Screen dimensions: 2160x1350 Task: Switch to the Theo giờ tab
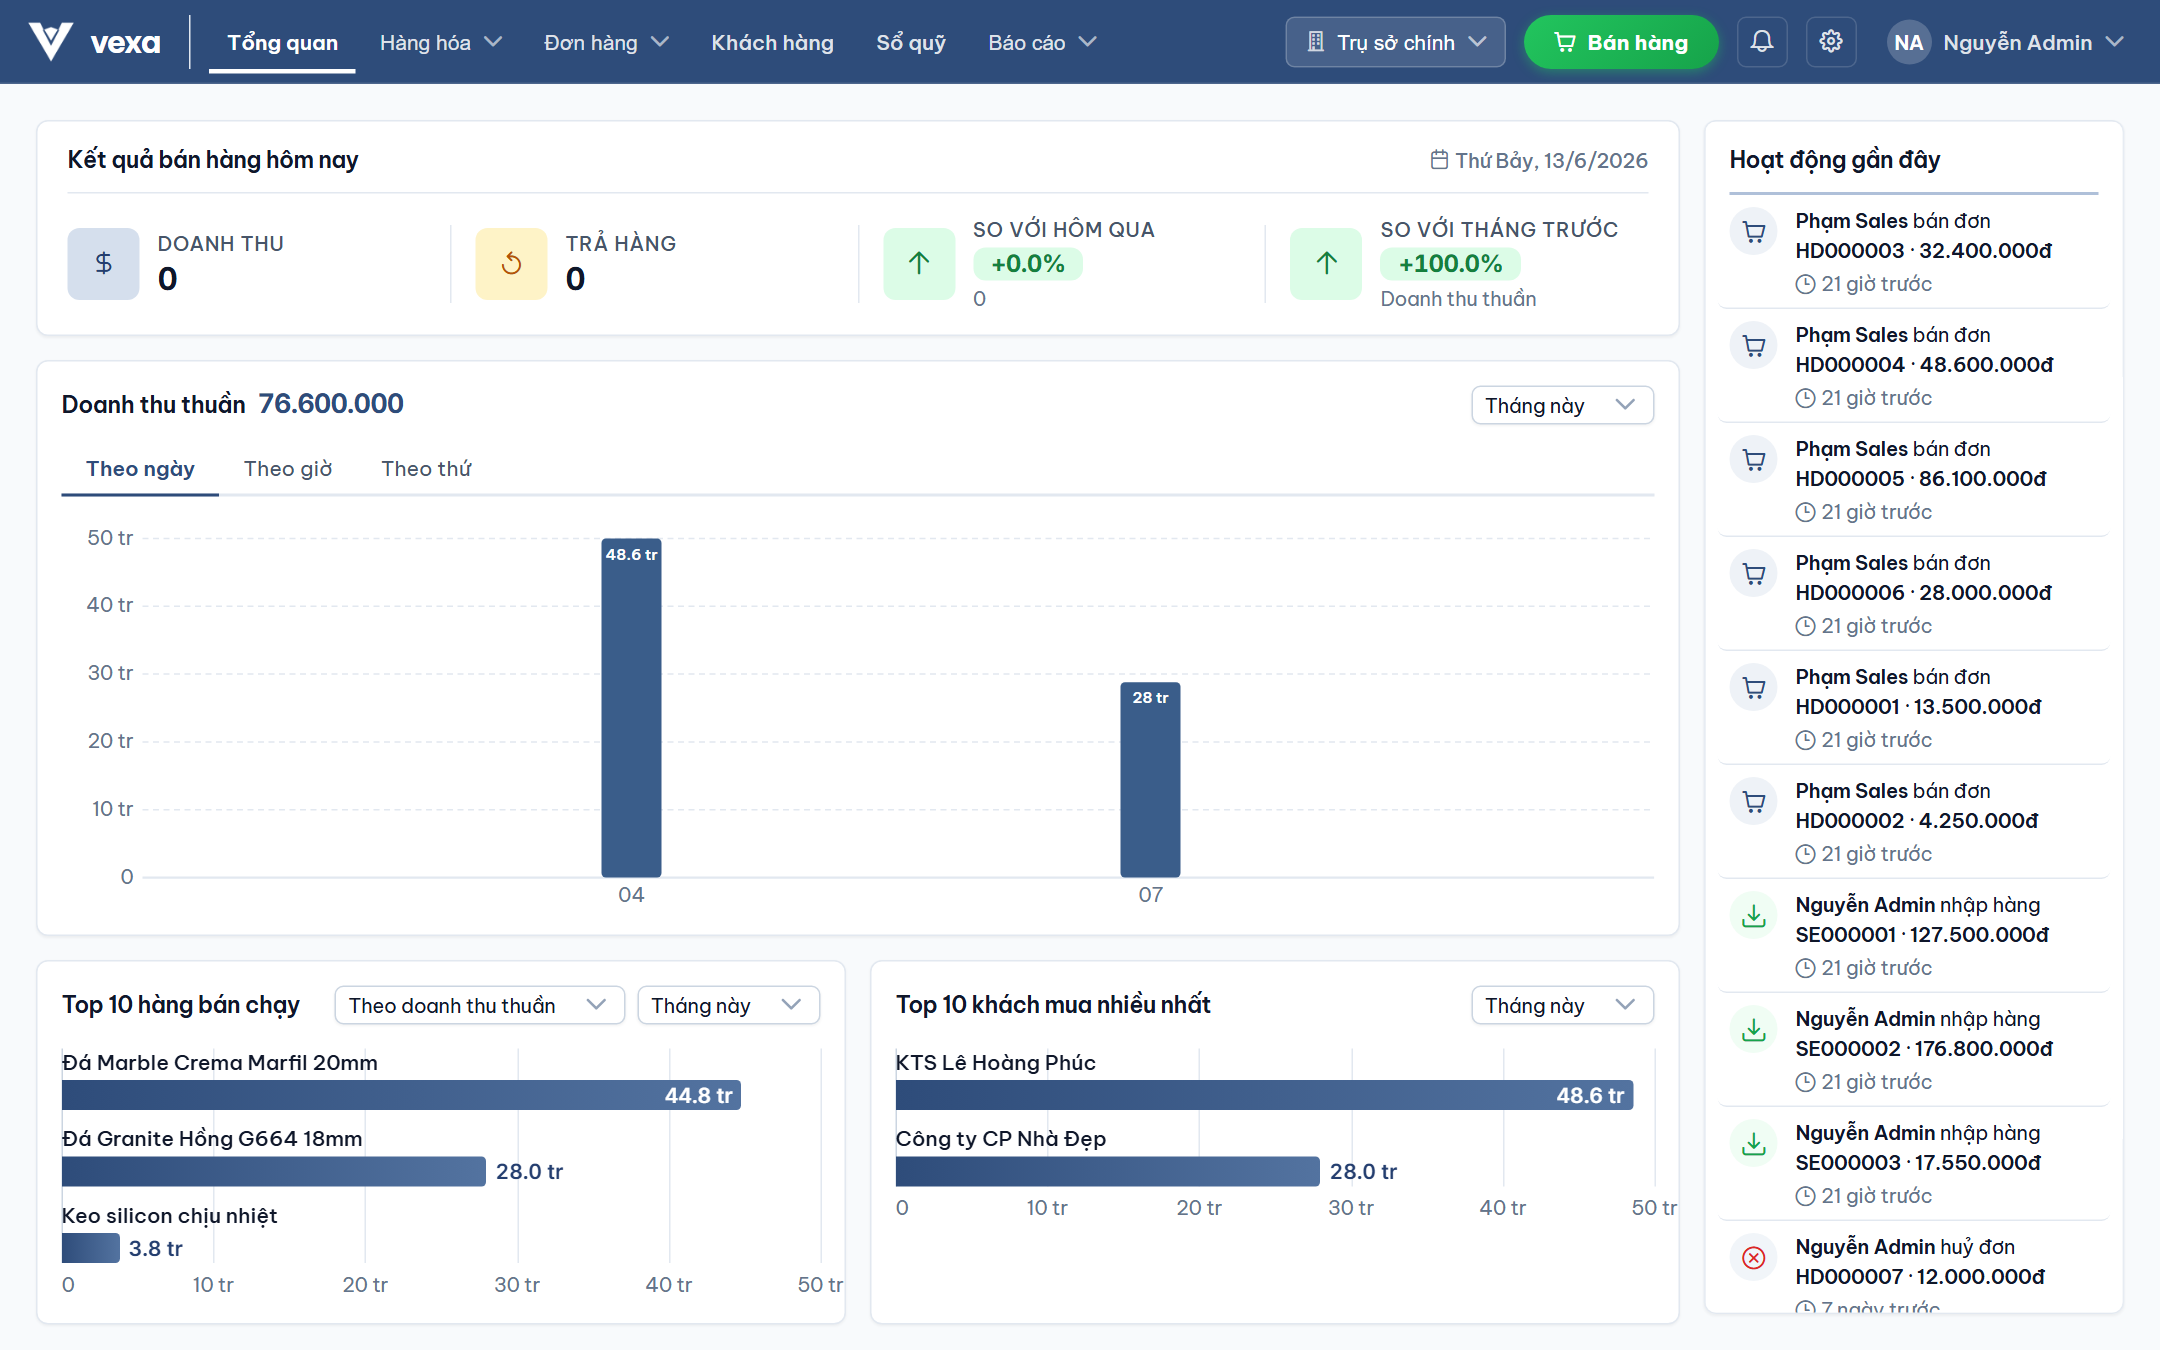(x=288, y=469)
